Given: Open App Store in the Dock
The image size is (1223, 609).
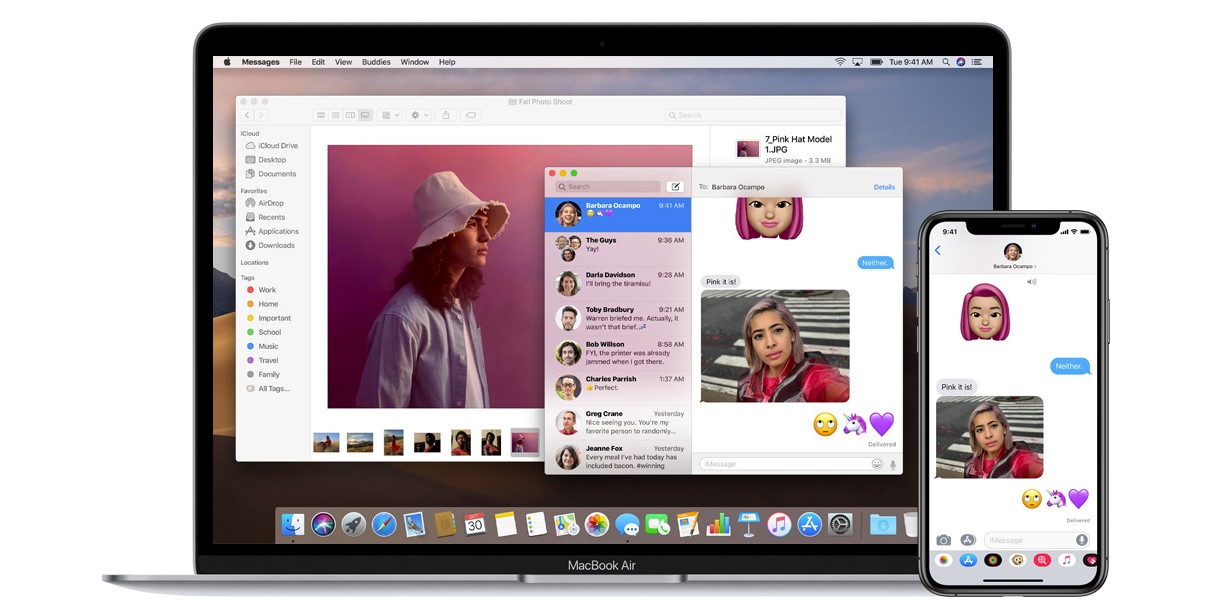Looking at the screenshot, I should tap(809, 524).
